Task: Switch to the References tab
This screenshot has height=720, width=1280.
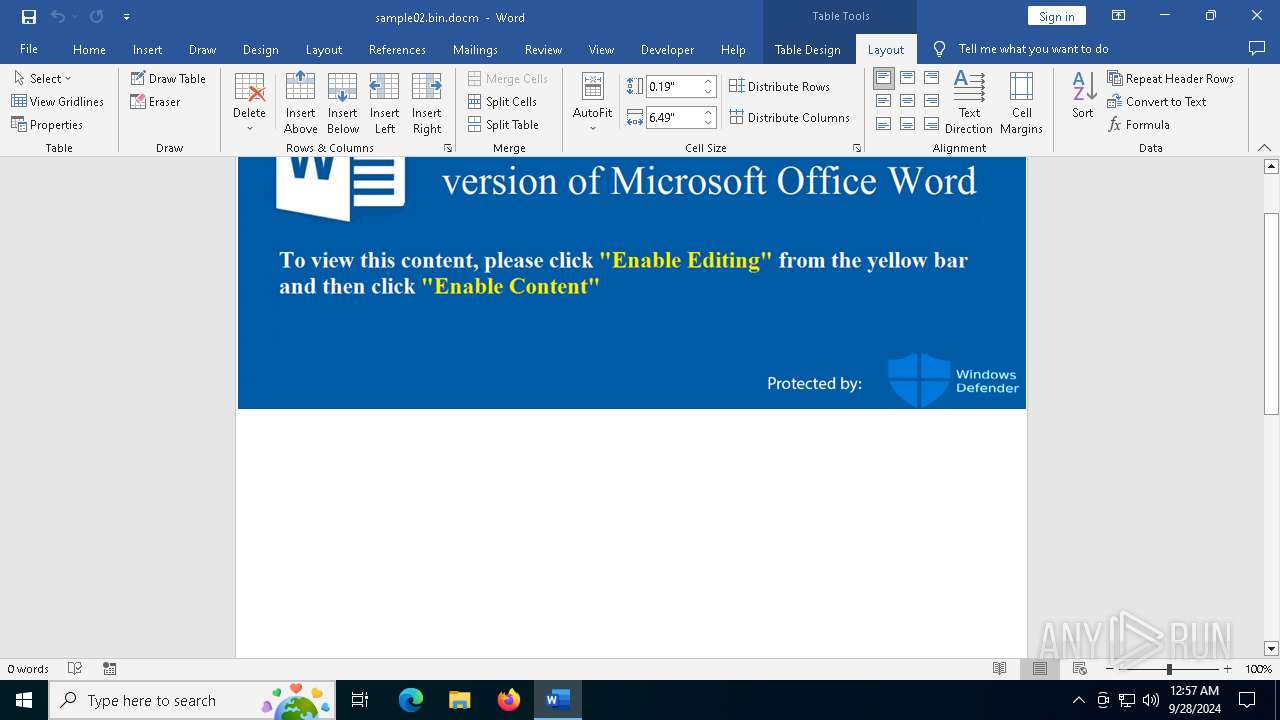Action: pyautogui.click(x=397, y=49)
